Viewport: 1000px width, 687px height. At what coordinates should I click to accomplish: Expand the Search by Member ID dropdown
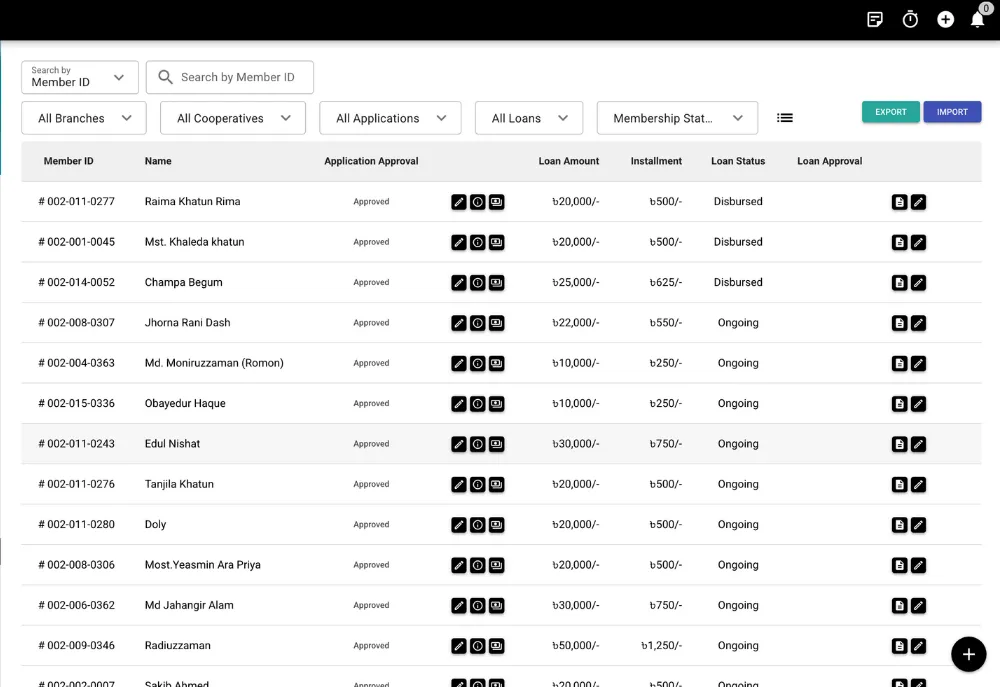click(x=80, y=77)
